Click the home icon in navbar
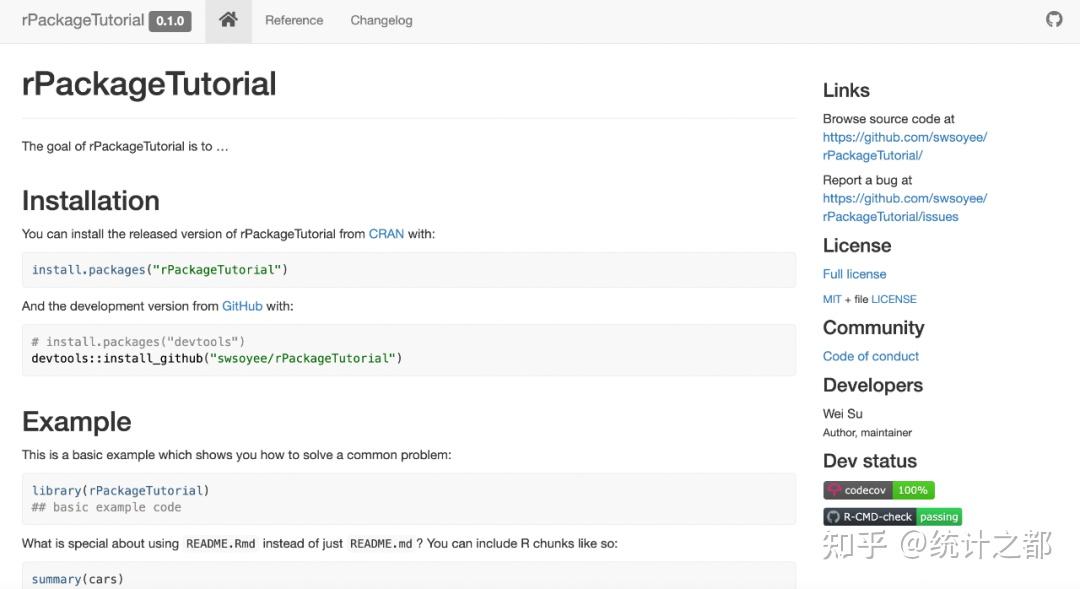1080x589 pixels. (228, 20)
